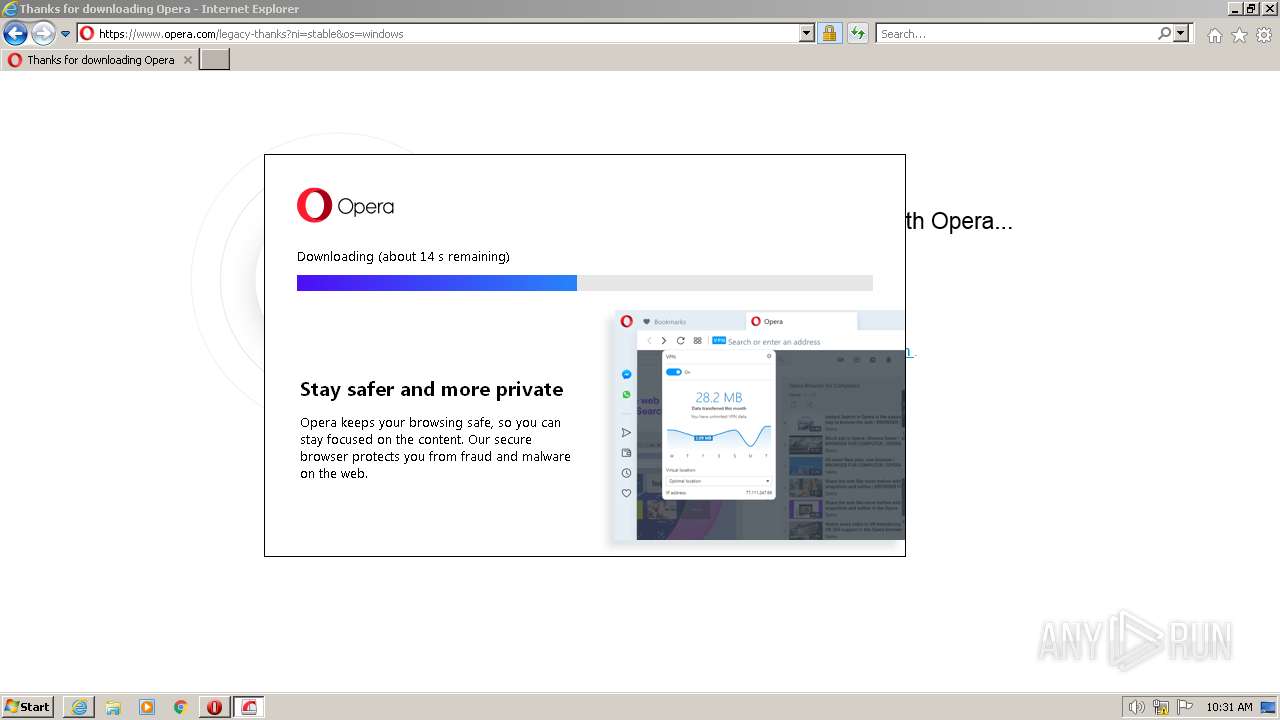Image resolution: width=1280 pixels, height=720 pixels.
Task: Restore down the Internet Explorer window
Action: pos(1252,9)
